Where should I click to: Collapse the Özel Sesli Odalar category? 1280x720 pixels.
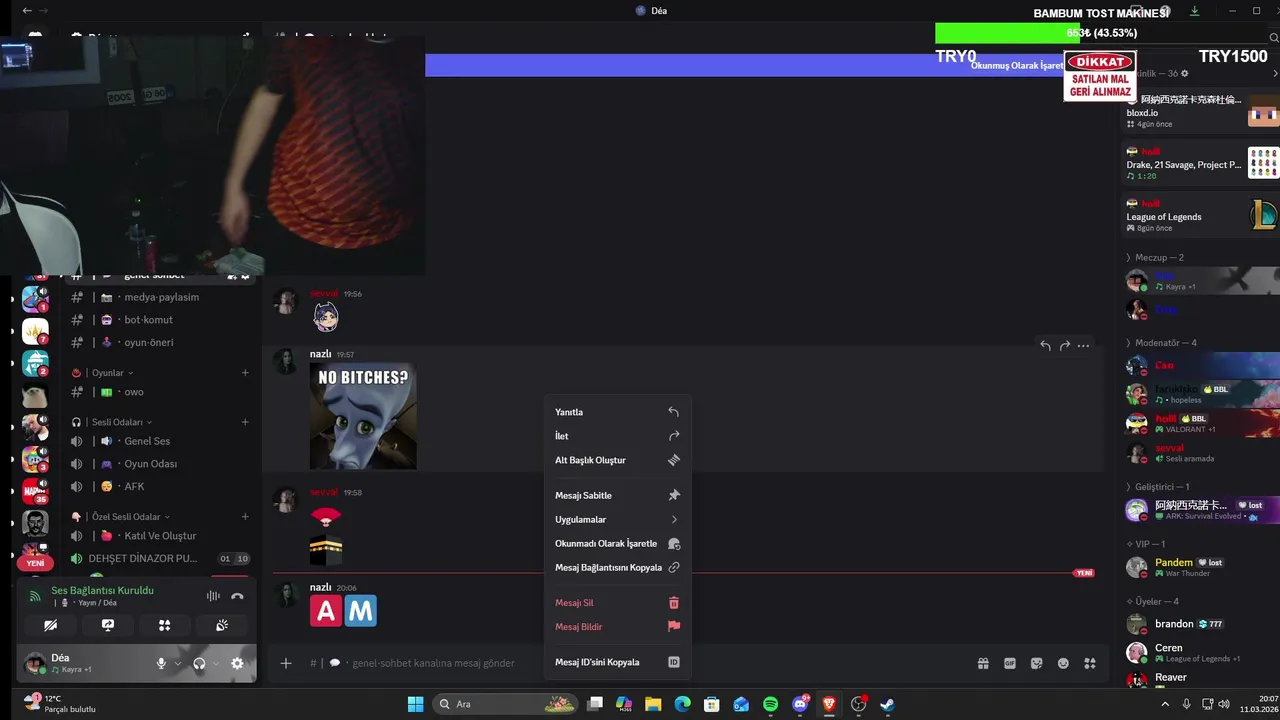[128, 517]
